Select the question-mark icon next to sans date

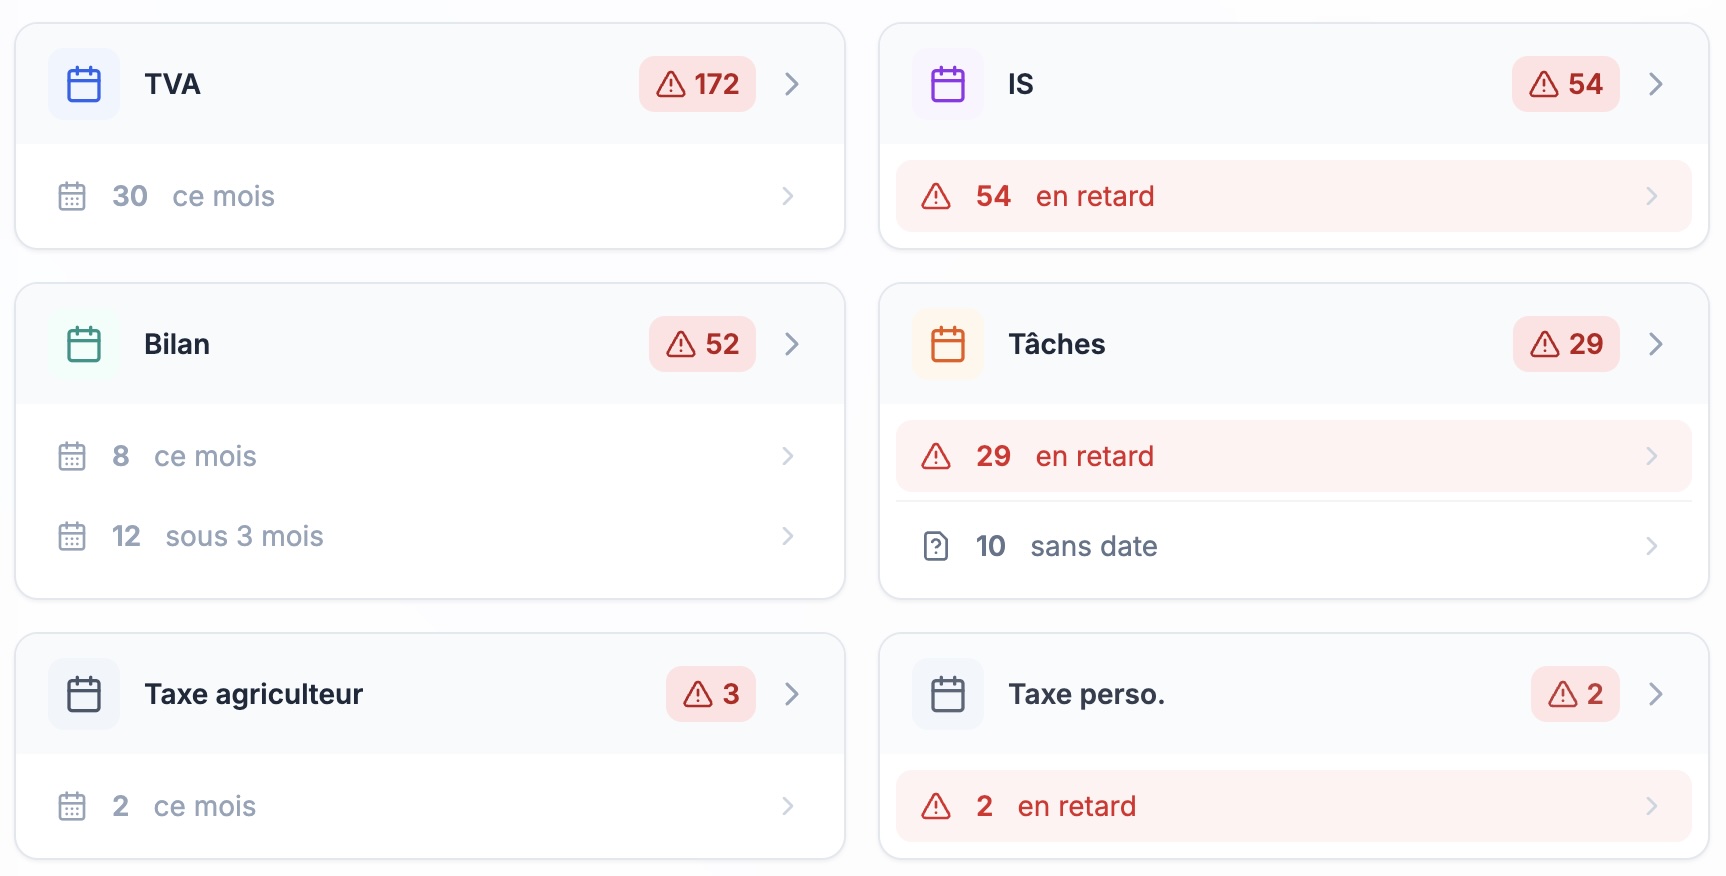coord(934,546)
